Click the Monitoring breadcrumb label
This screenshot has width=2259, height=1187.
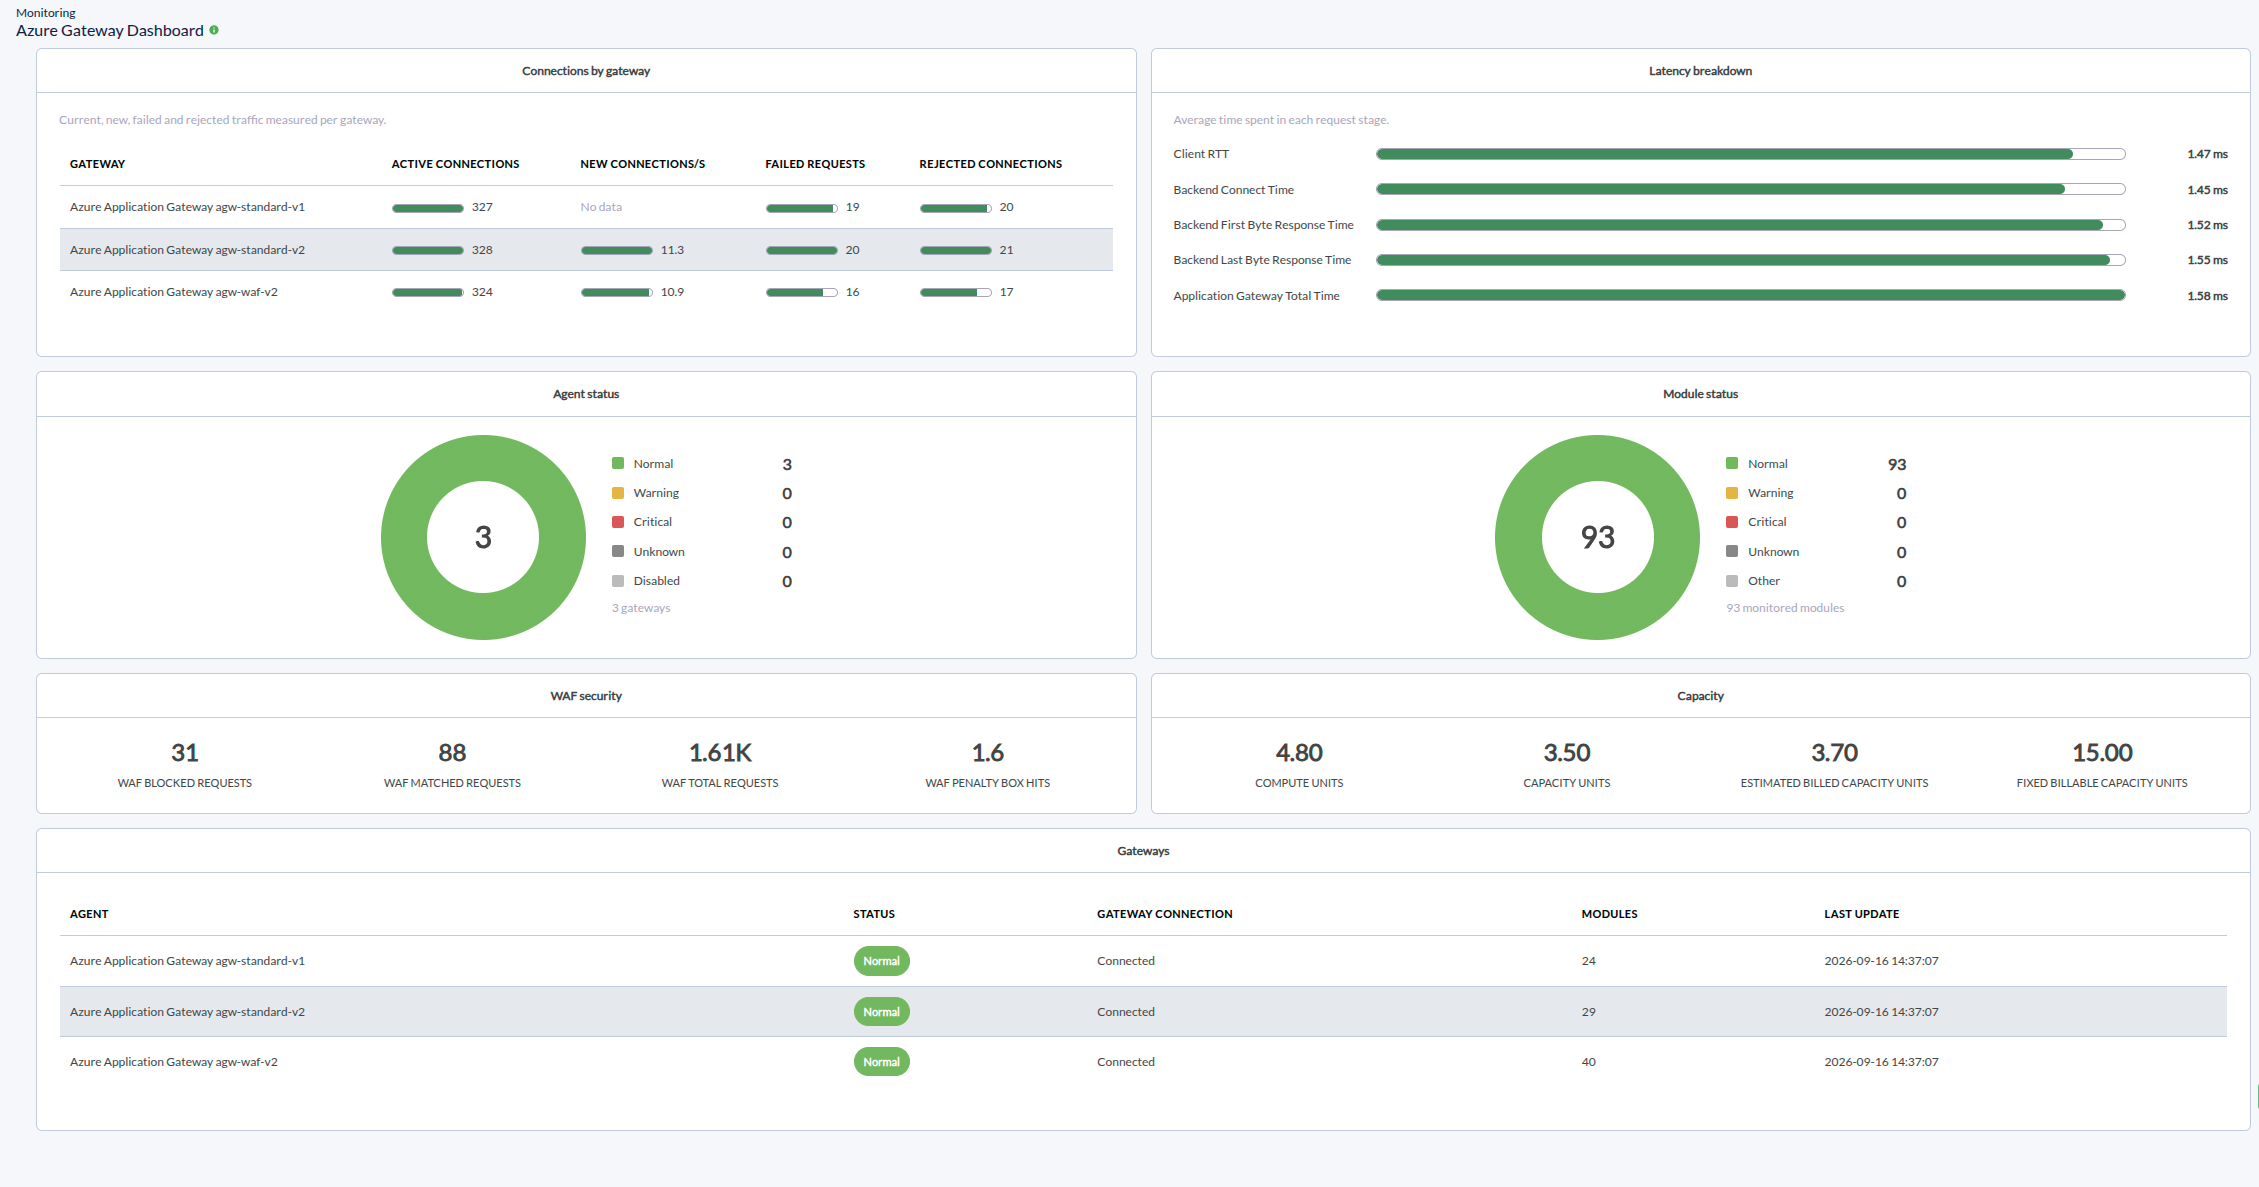click(46, 13)
